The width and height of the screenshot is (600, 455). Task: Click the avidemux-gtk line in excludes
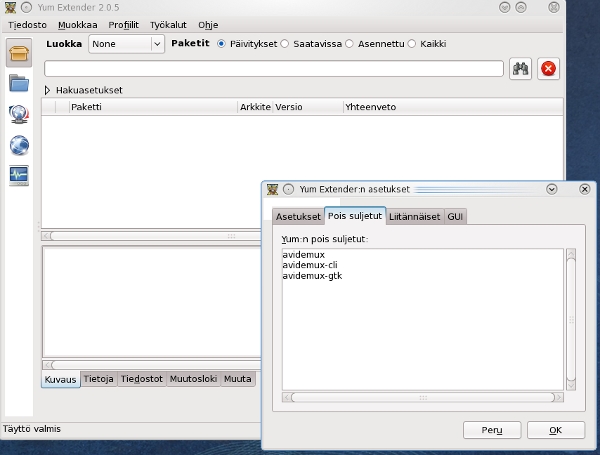pyautogui.click(x=312, y=276)
